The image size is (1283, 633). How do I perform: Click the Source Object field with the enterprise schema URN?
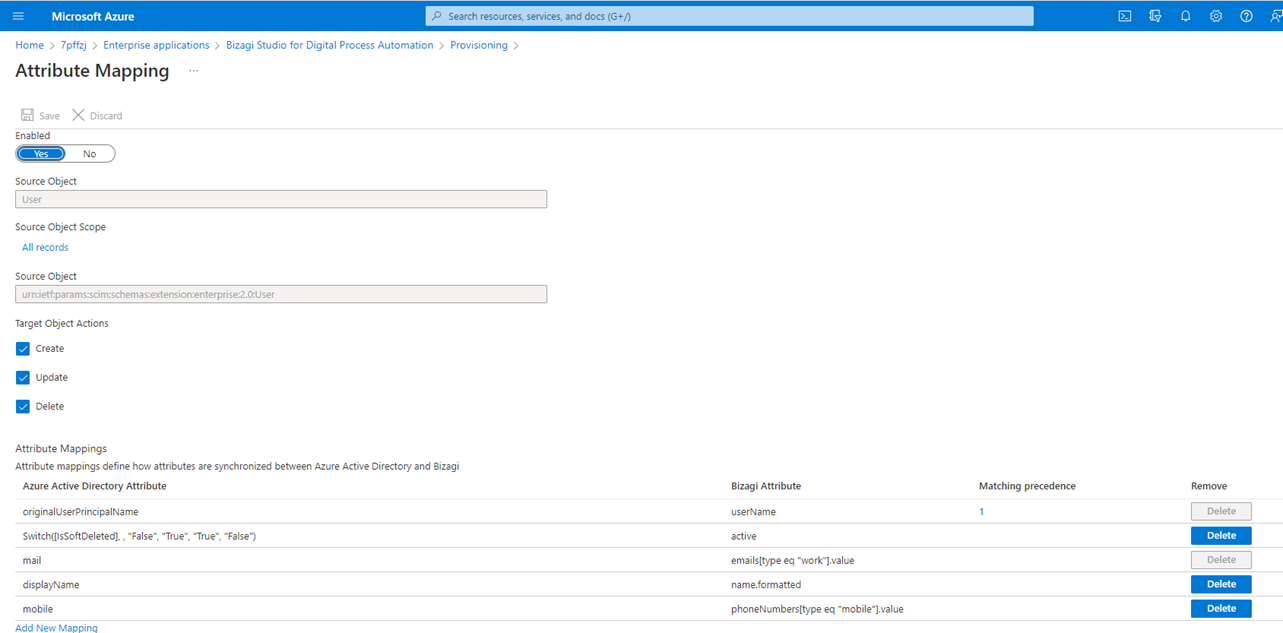(281, 294)
